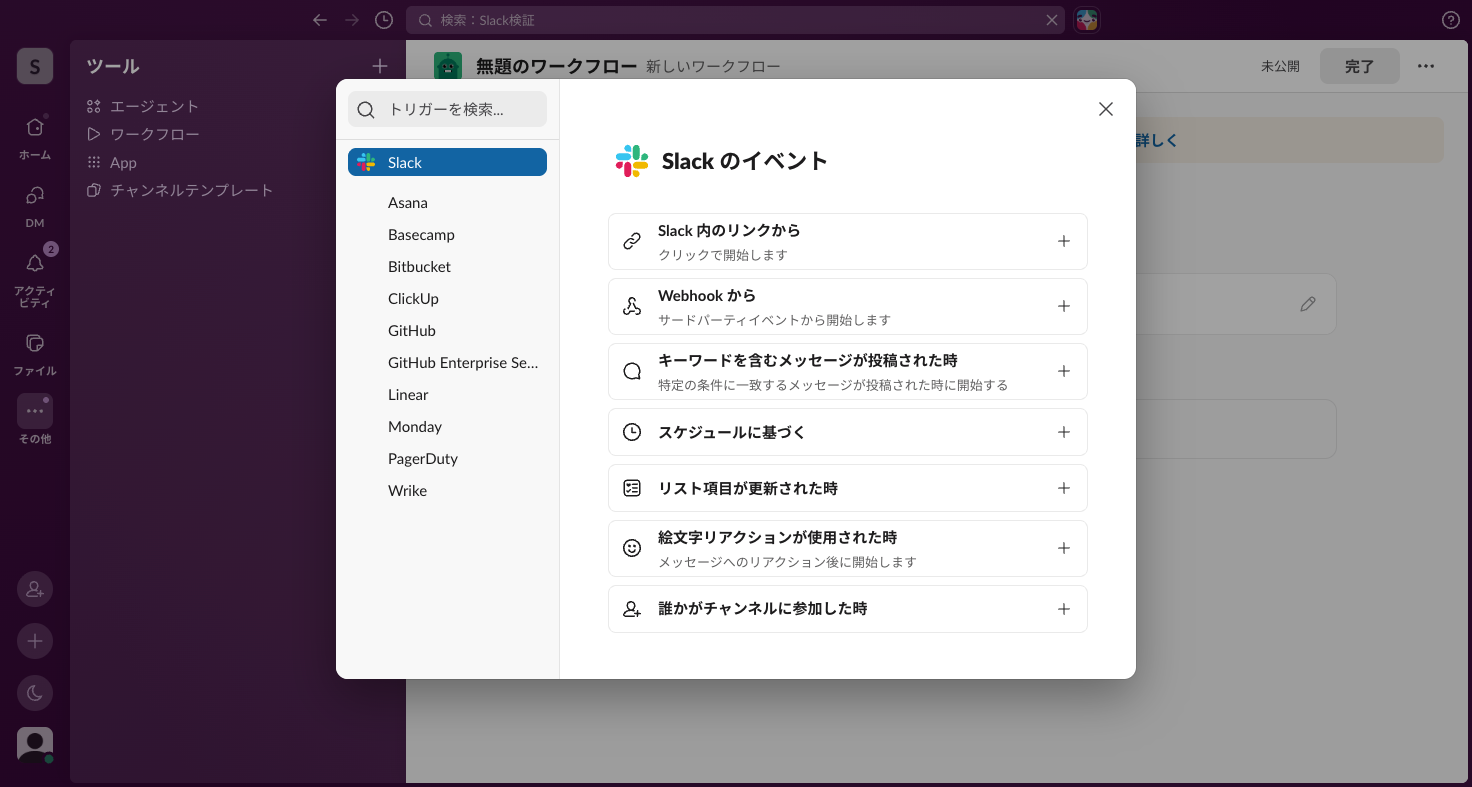Click the Webhook icon in trigger list
Image resolution: width=1472 pixels, height=787 pixels.
coord(632,306)
